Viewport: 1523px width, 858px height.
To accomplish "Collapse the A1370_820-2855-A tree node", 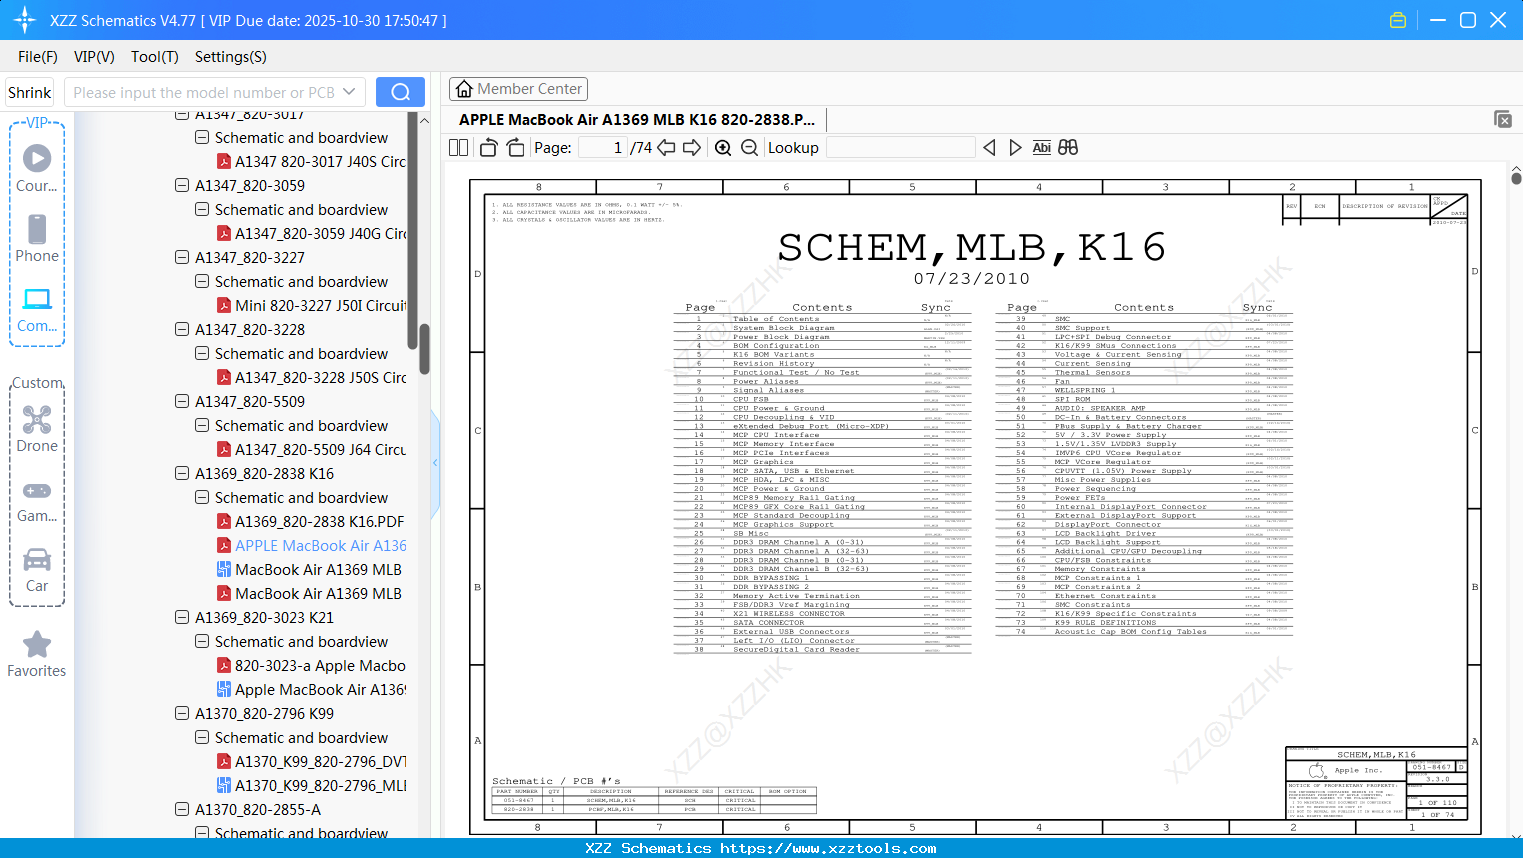I will click(182, 809).
